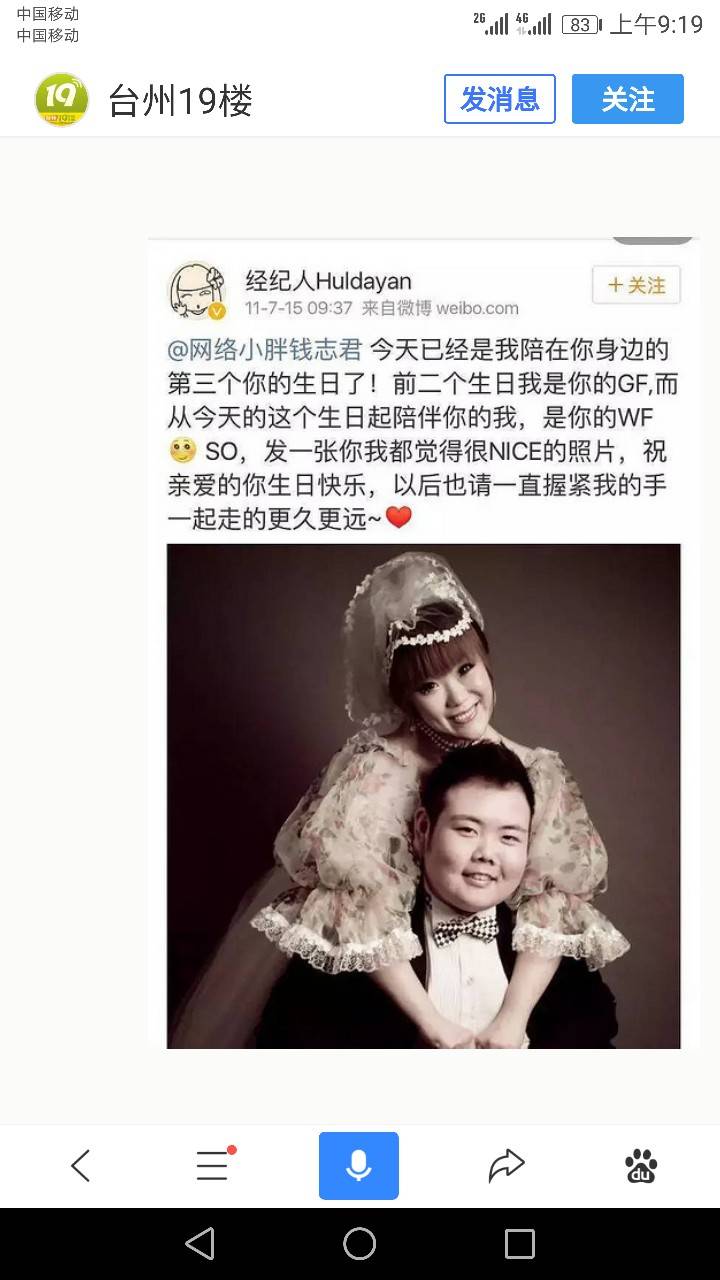
Task: Click the 发消息 button
Action: tap(500, 99)
